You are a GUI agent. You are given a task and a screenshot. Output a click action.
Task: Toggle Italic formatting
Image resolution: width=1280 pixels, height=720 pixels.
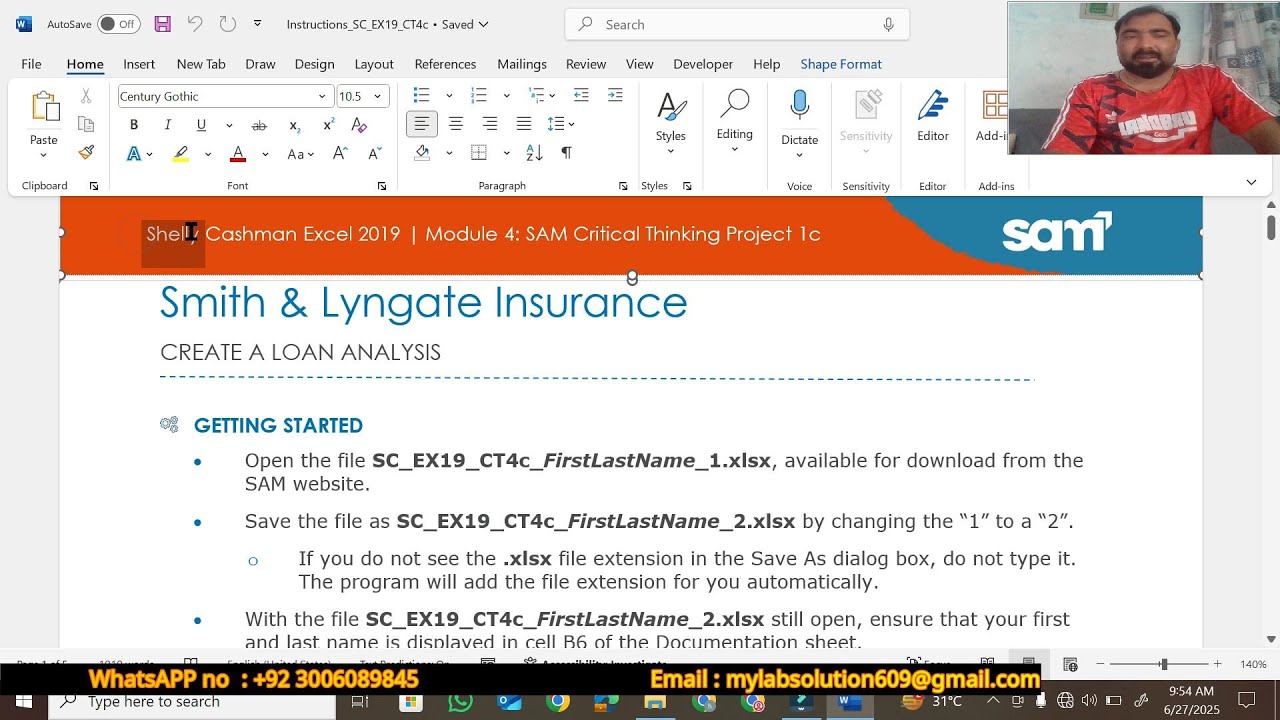coord(167,125)
